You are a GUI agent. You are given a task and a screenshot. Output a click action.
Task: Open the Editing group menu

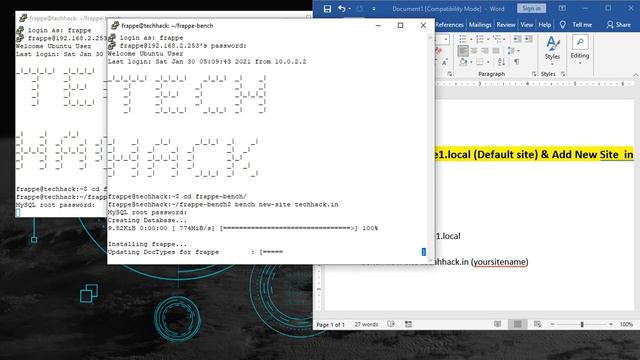click(x=580, y=50)
